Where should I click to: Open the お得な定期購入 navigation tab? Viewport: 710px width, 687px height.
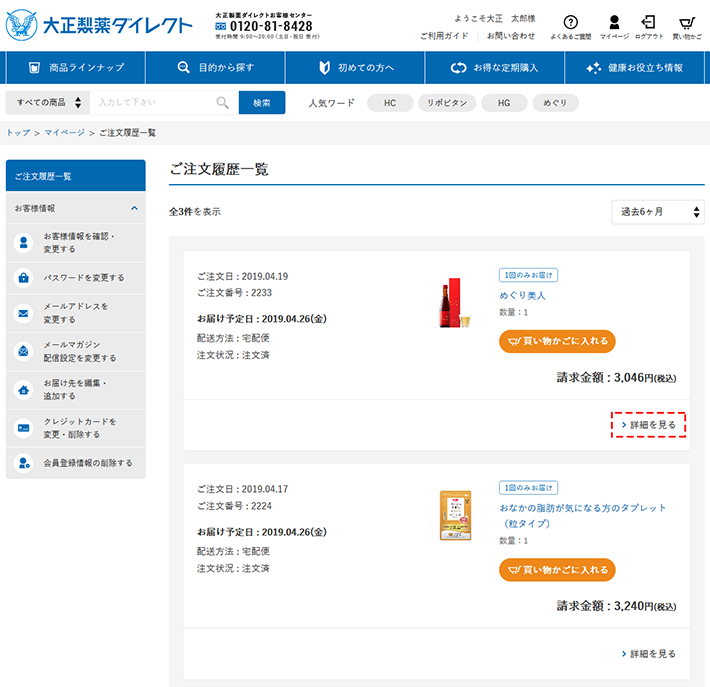tap(494, 67)
